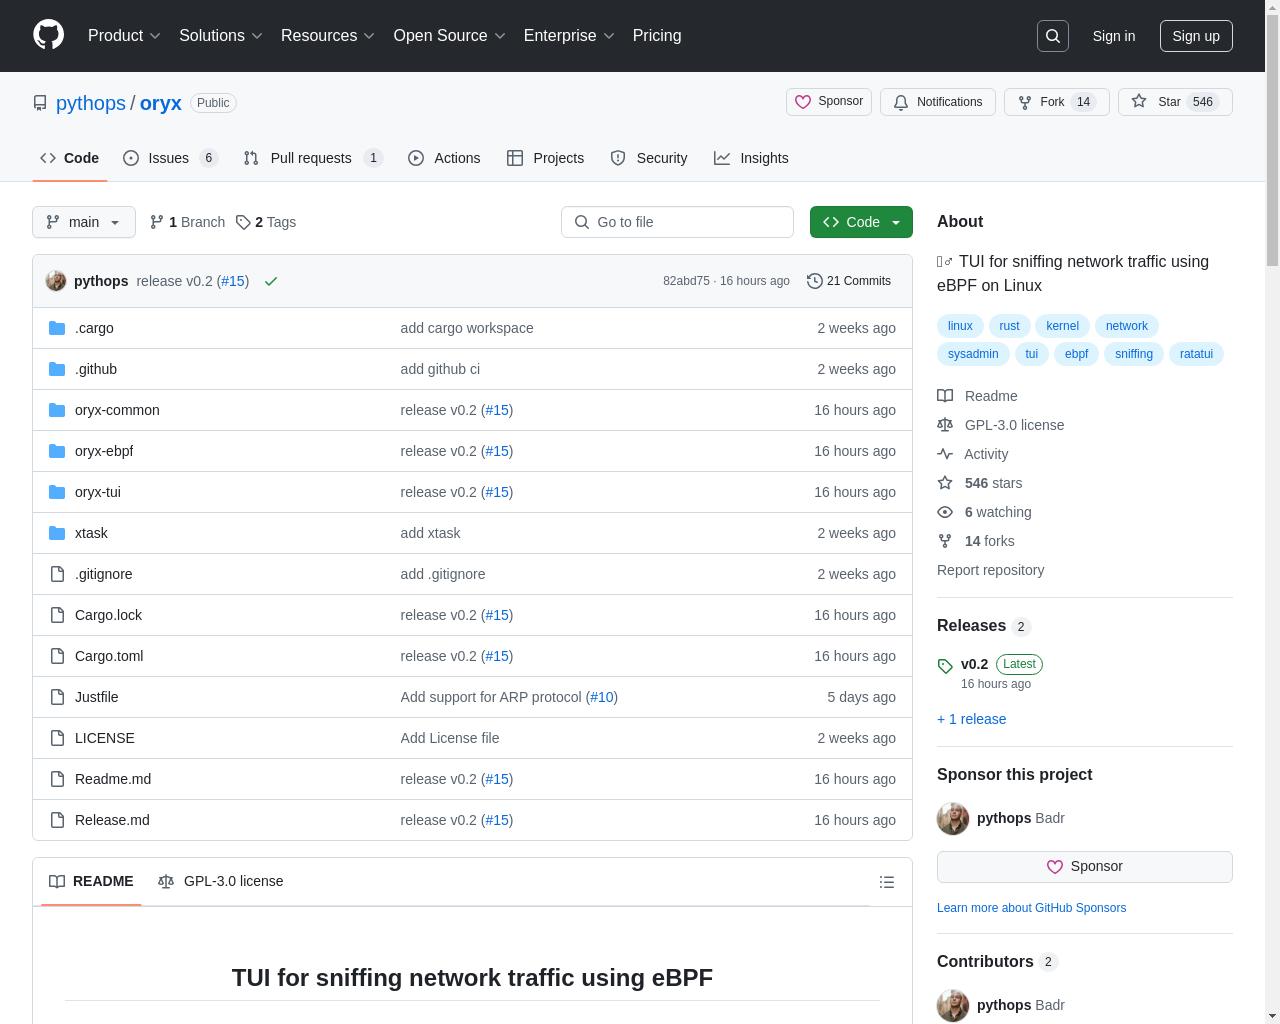Open the Open Source dropdown menu
The width and height of the screenshot is (1280, 1024).
449,35
